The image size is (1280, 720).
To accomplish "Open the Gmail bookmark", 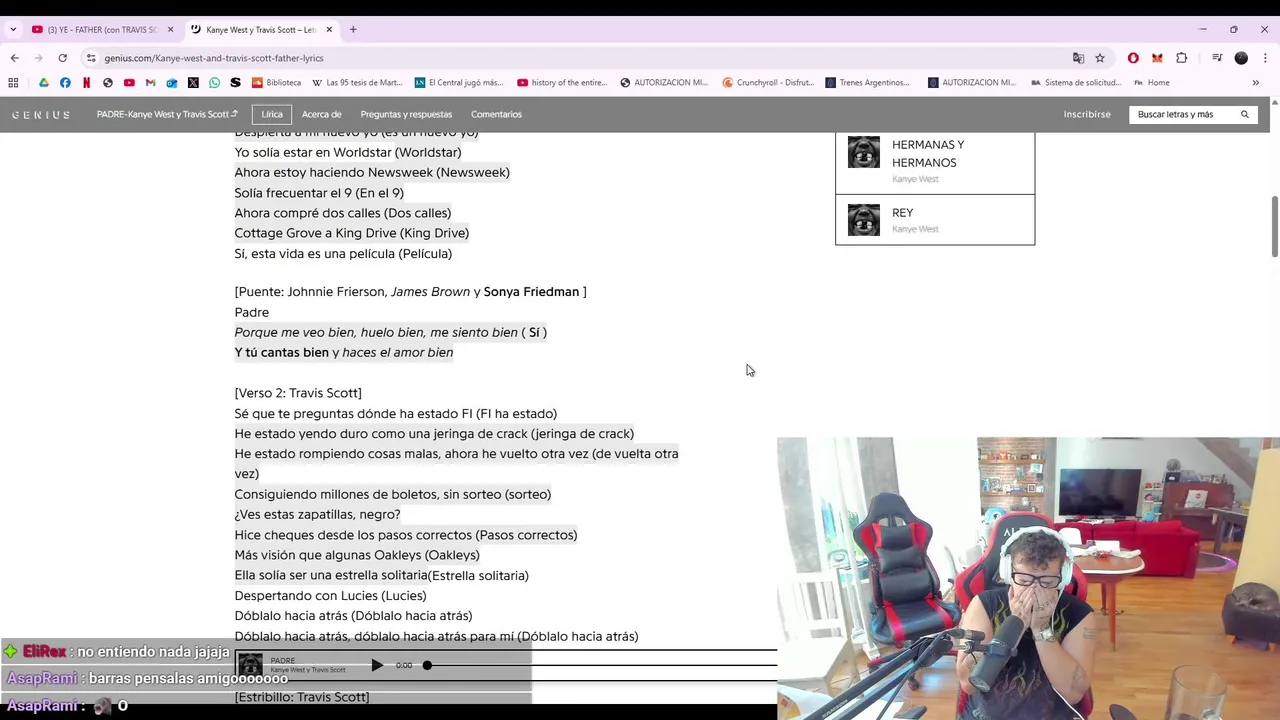I will click(x=150, y=83).
